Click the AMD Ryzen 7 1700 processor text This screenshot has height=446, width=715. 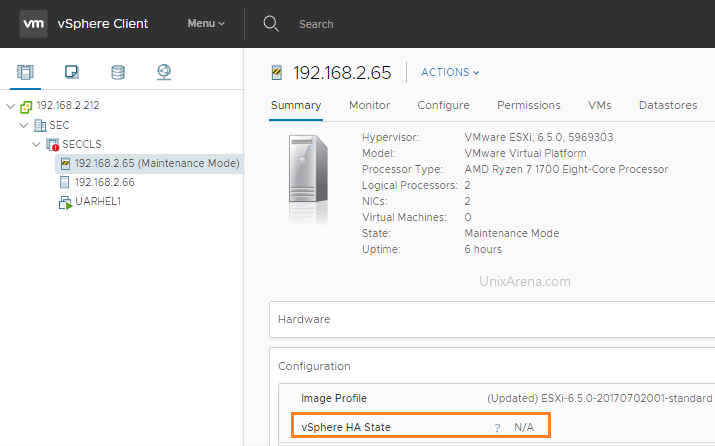click(x=566, y=169)
